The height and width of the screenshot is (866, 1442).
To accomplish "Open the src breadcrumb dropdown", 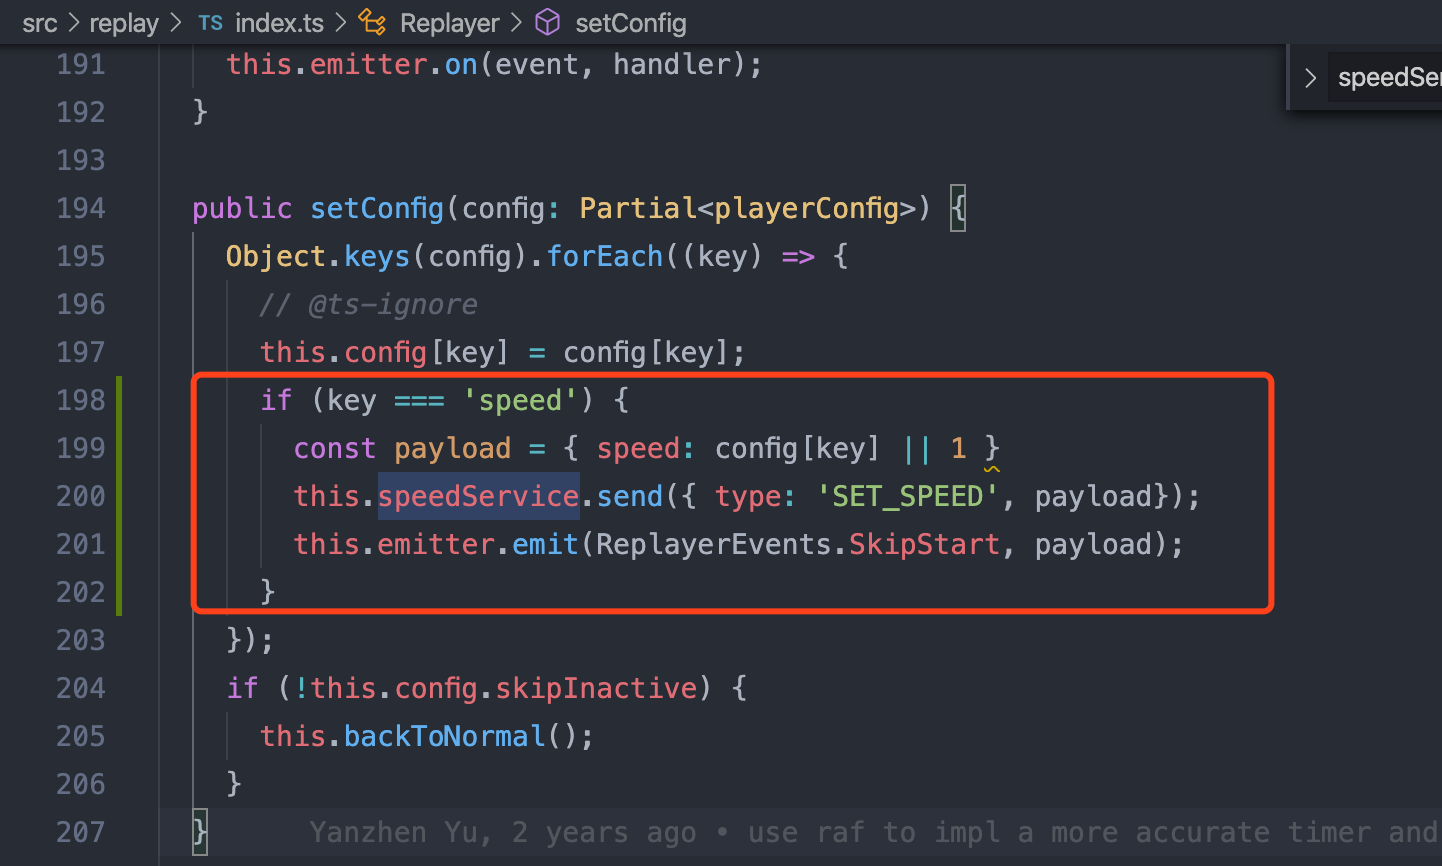I will point(40,22).
